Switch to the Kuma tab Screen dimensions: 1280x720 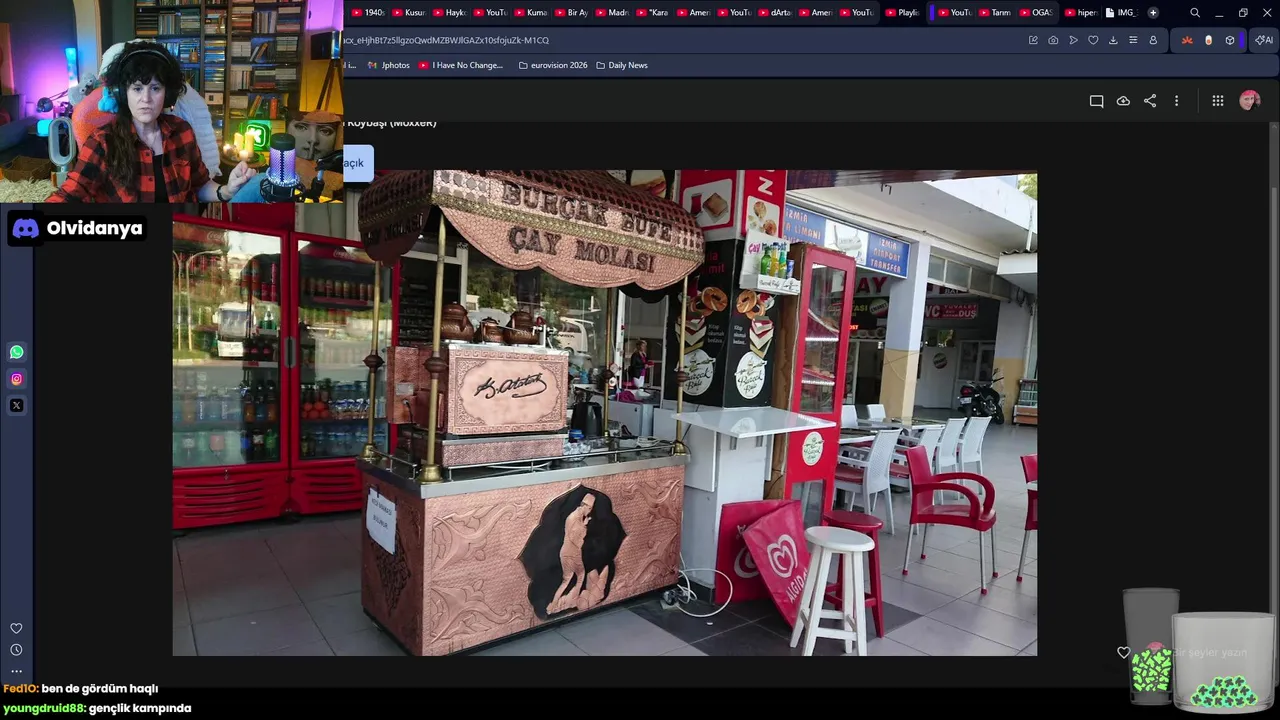(530, 13)
